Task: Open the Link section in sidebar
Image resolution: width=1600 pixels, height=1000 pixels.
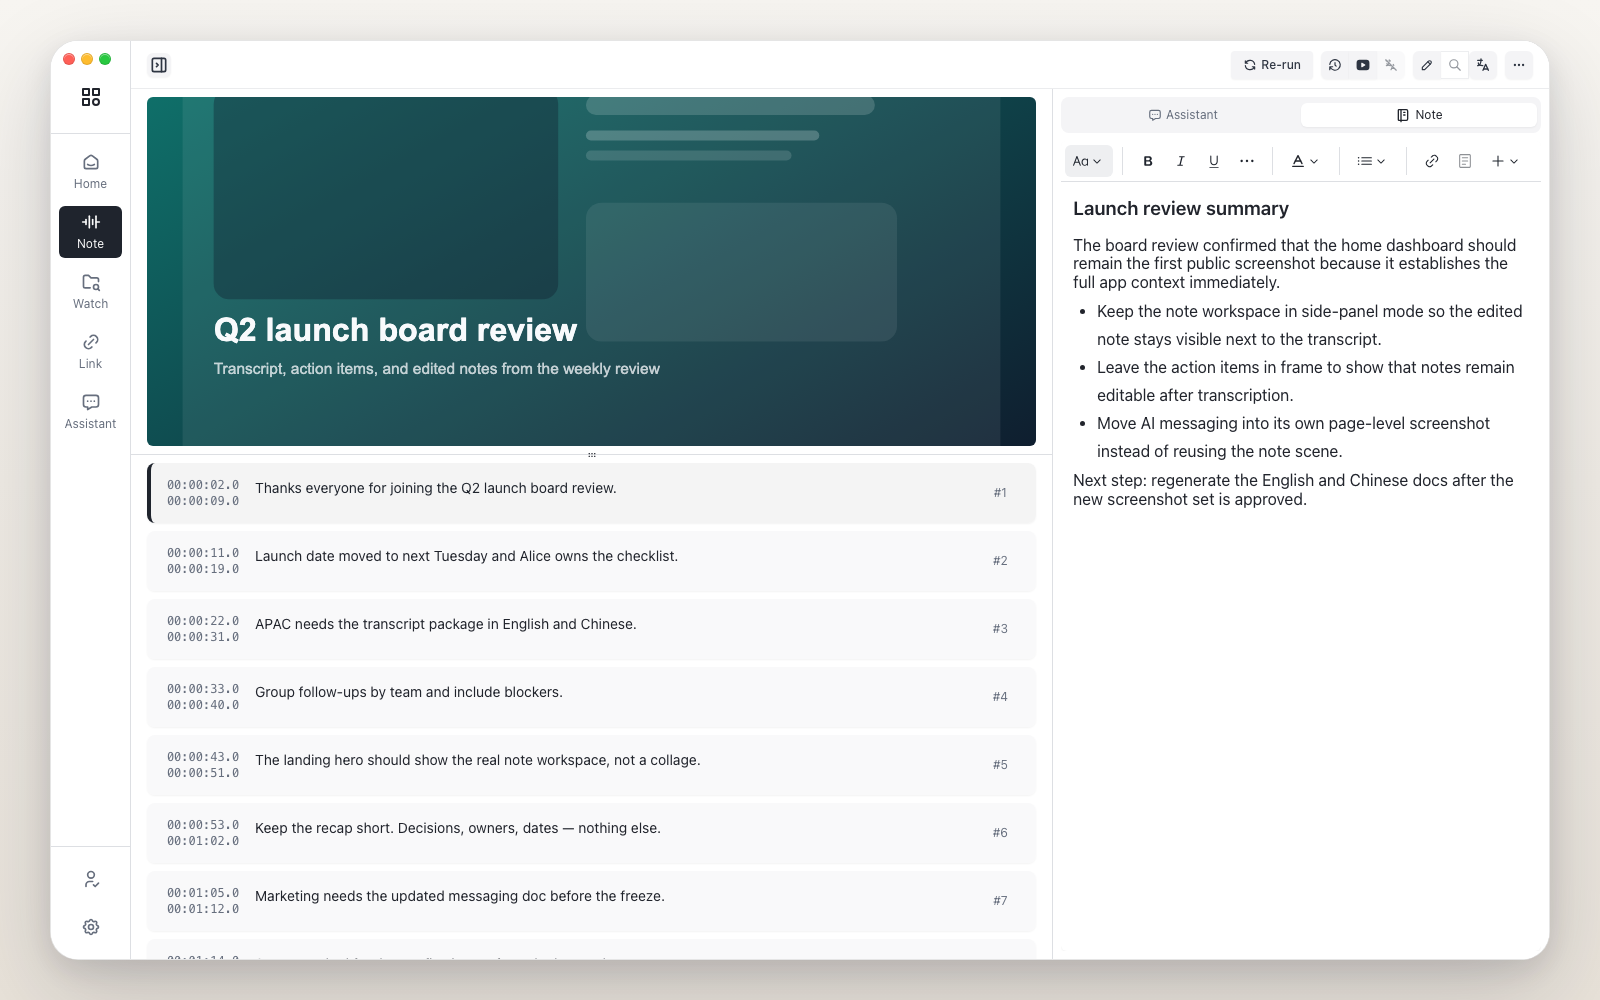Action: [x=90, y=352]
